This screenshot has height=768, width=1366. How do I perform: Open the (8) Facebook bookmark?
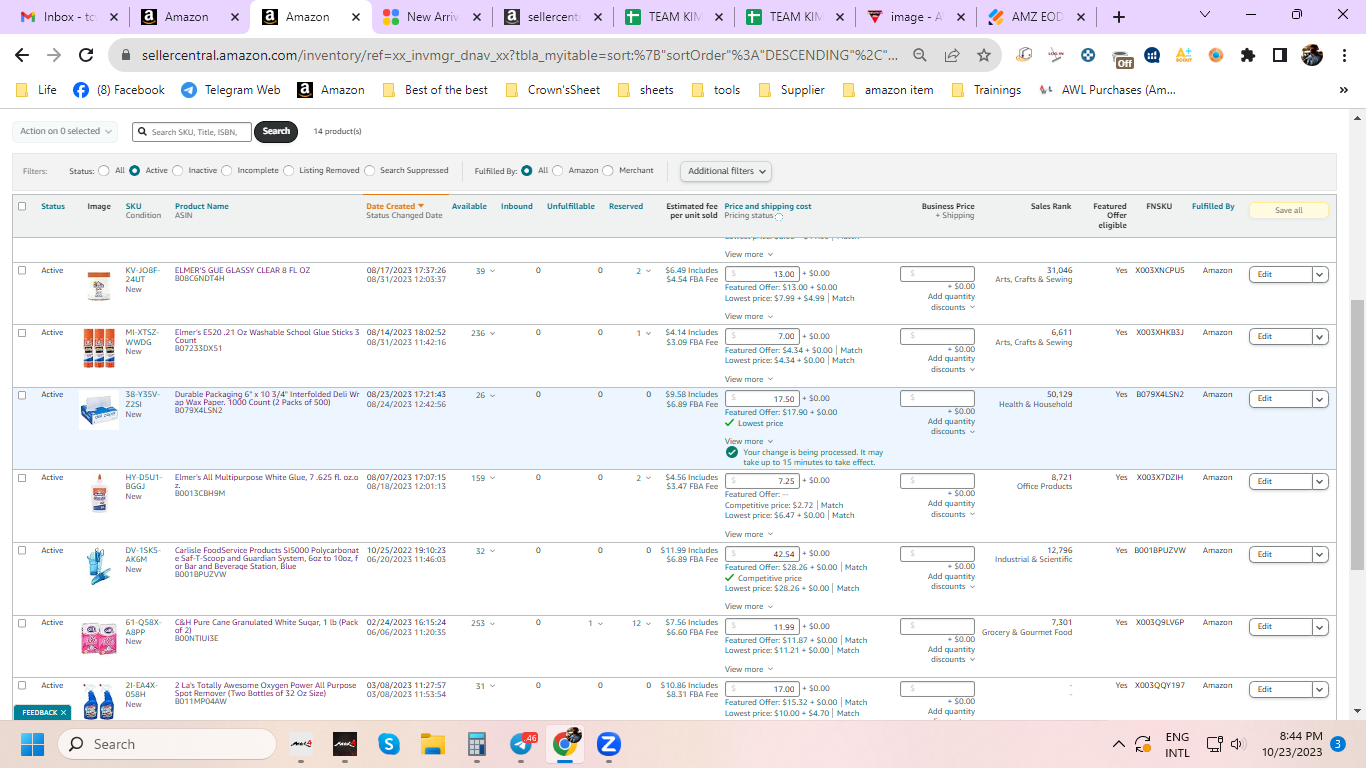coord(119,90)
